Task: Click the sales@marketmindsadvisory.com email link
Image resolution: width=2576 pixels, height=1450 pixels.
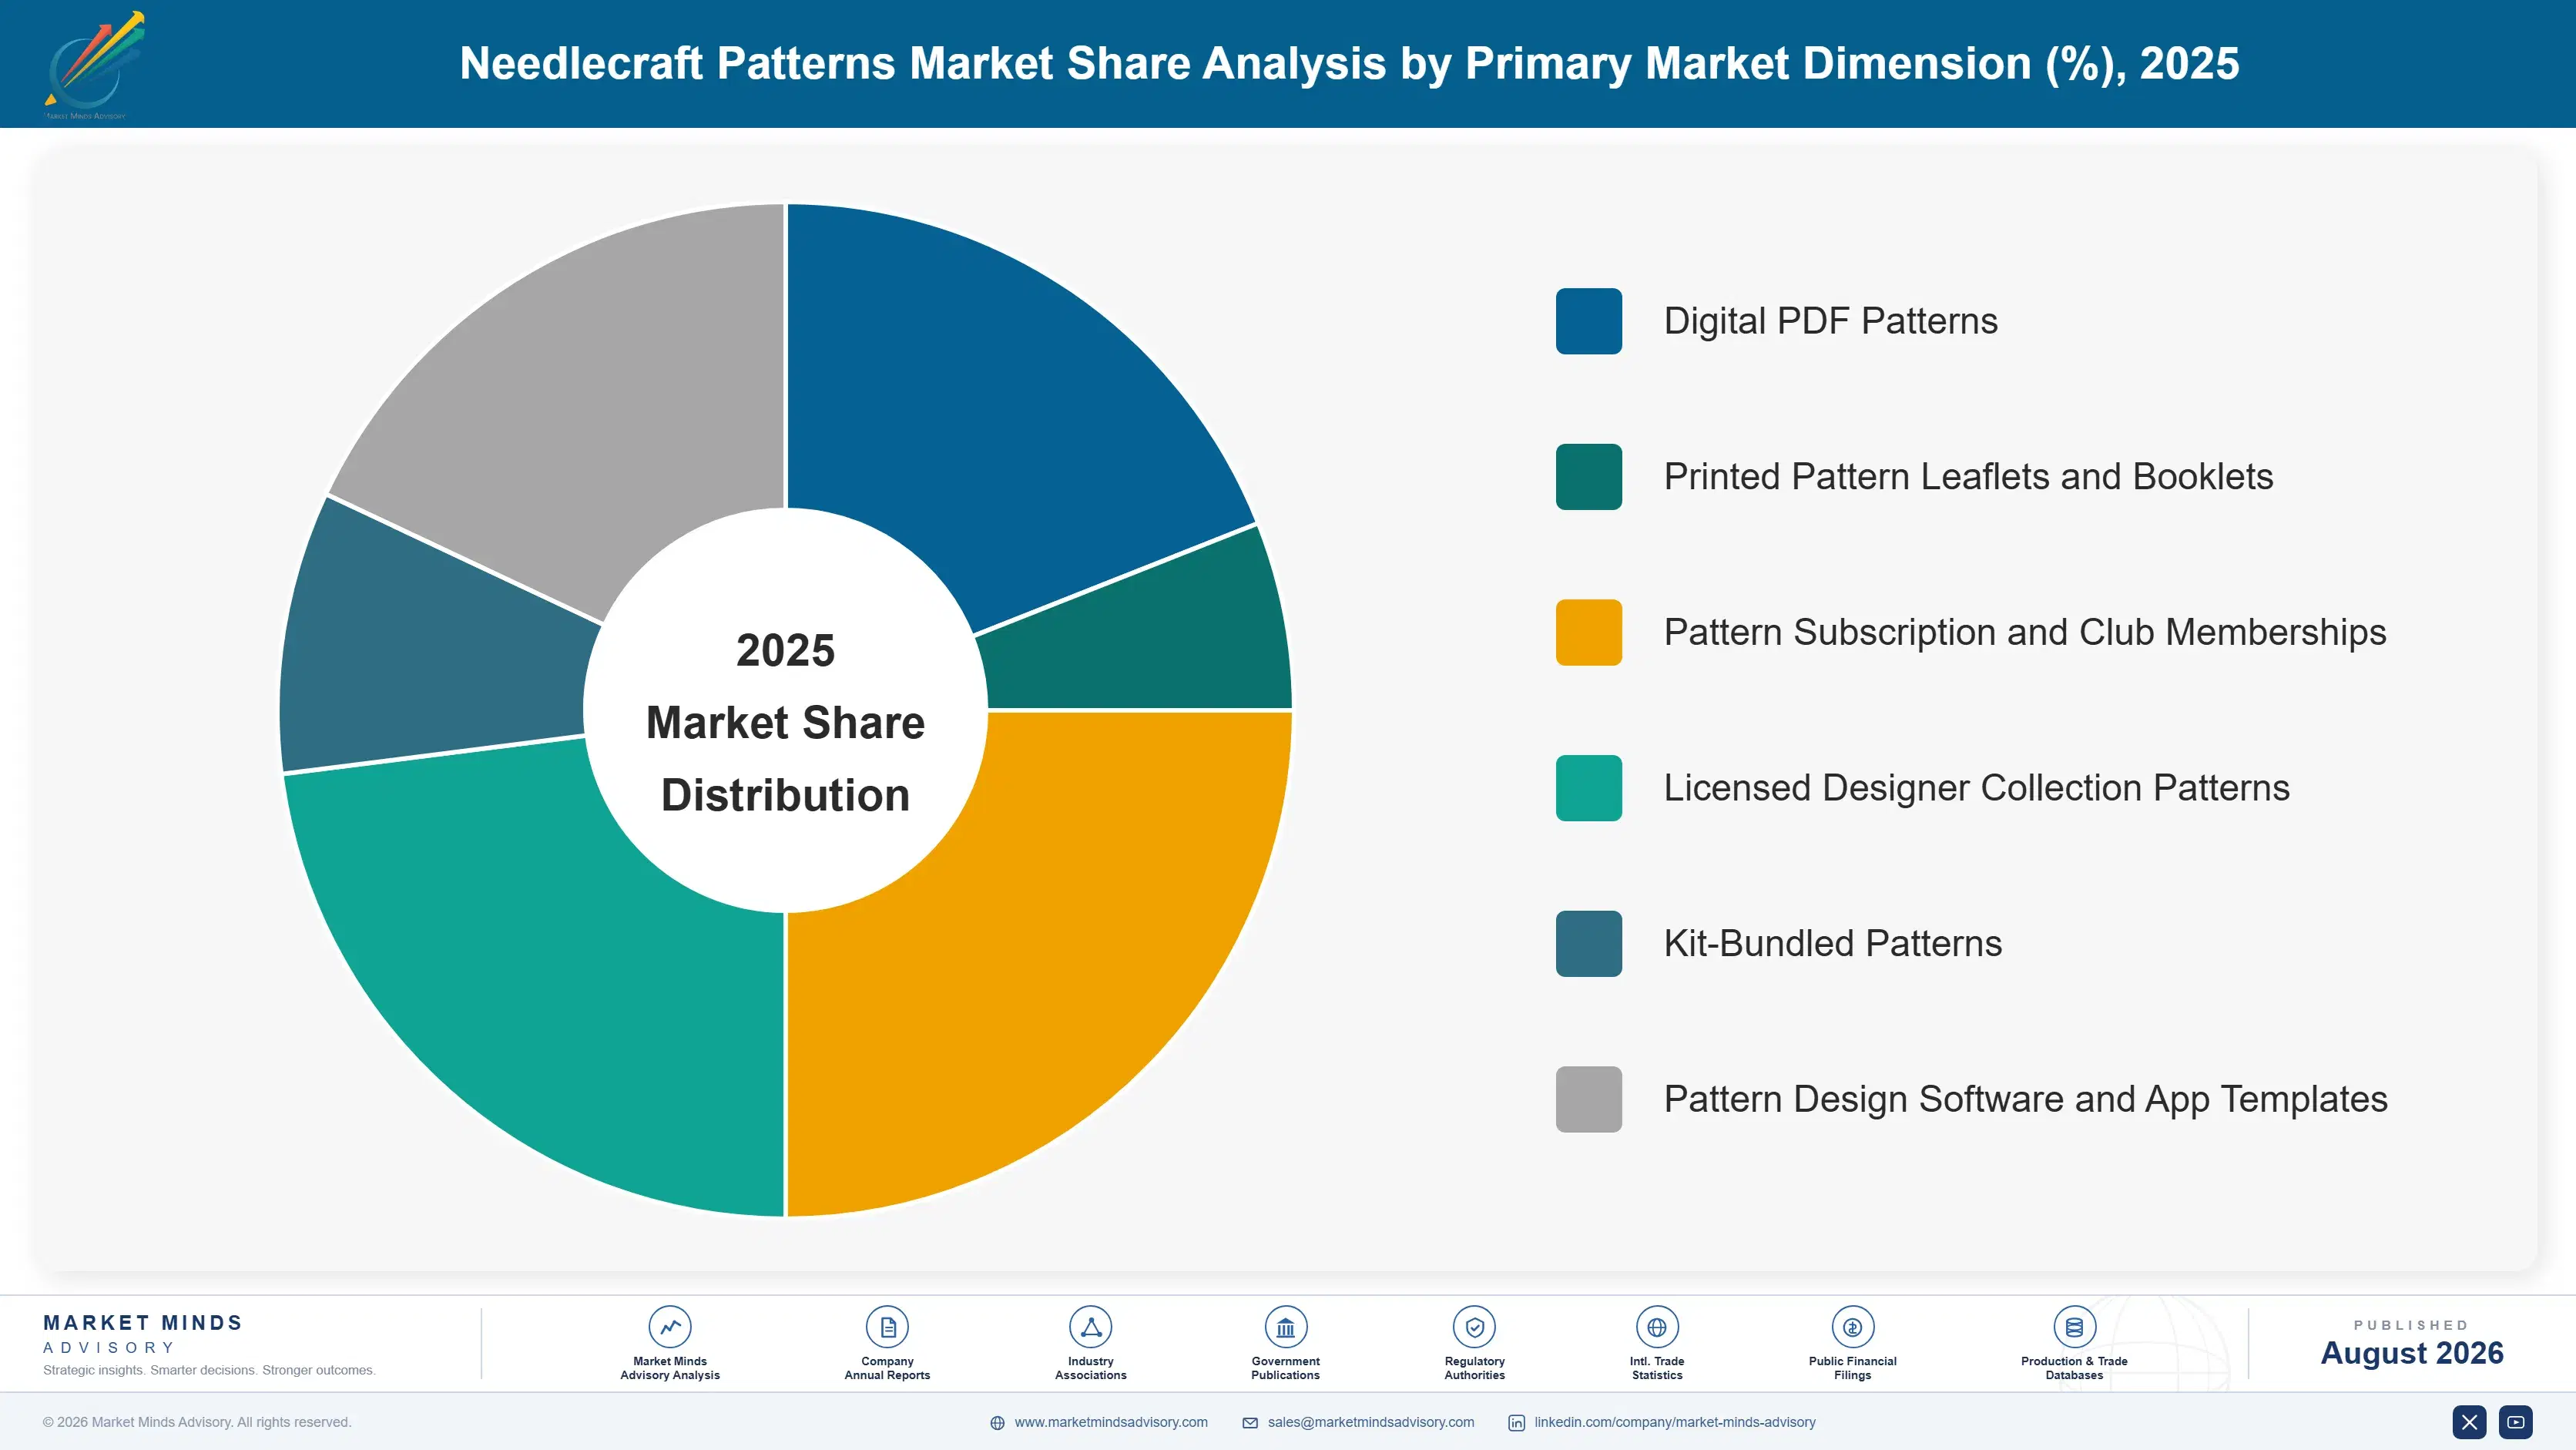Action: pos(1371,1422)
